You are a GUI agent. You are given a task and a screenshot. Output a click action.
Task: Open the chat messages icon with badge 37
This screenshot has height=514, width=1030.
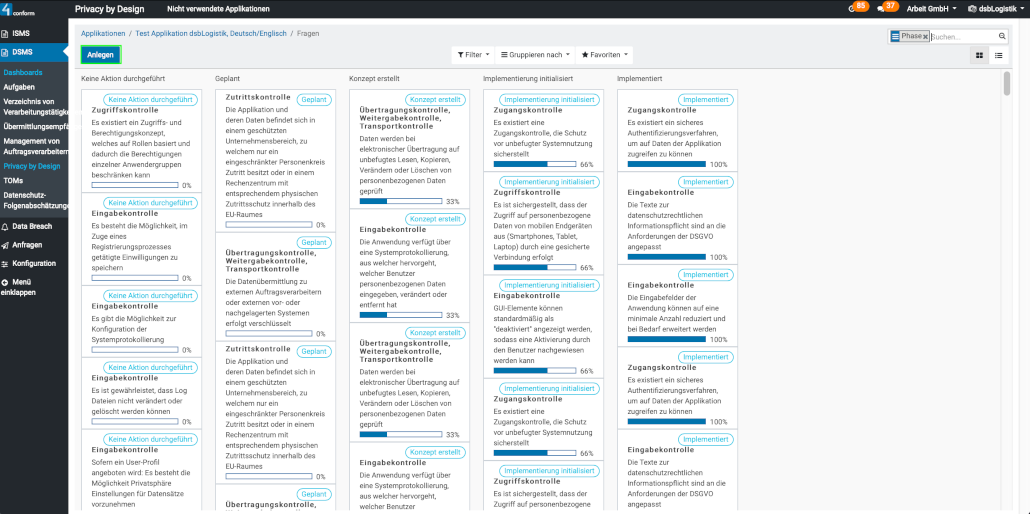point(885,8)
